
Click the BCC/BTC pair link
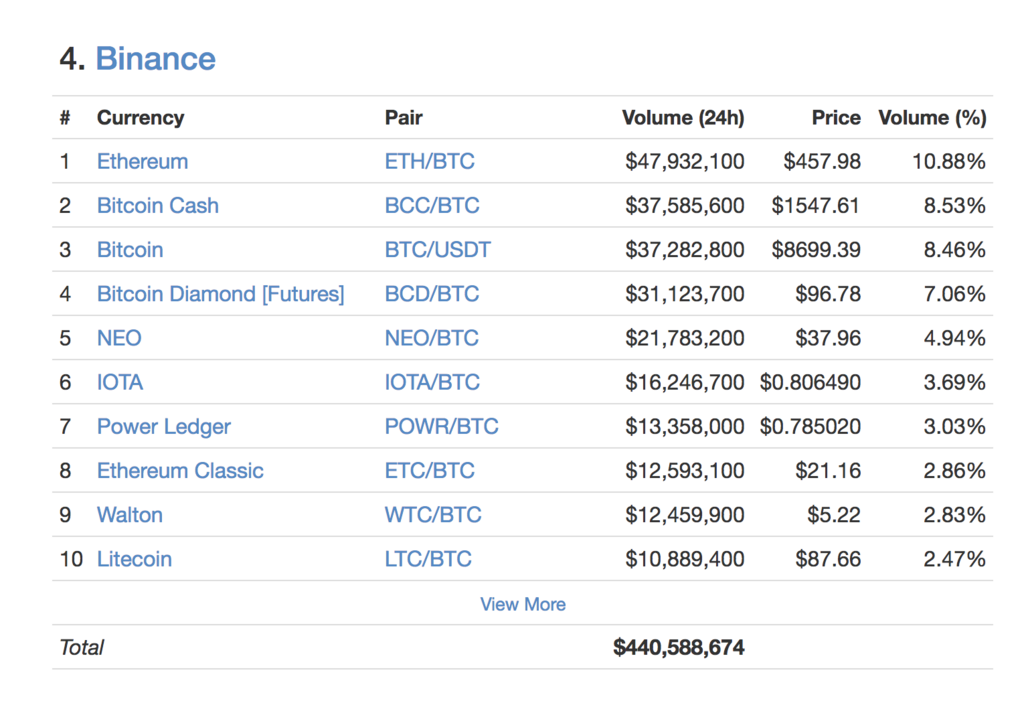[432, 206]
